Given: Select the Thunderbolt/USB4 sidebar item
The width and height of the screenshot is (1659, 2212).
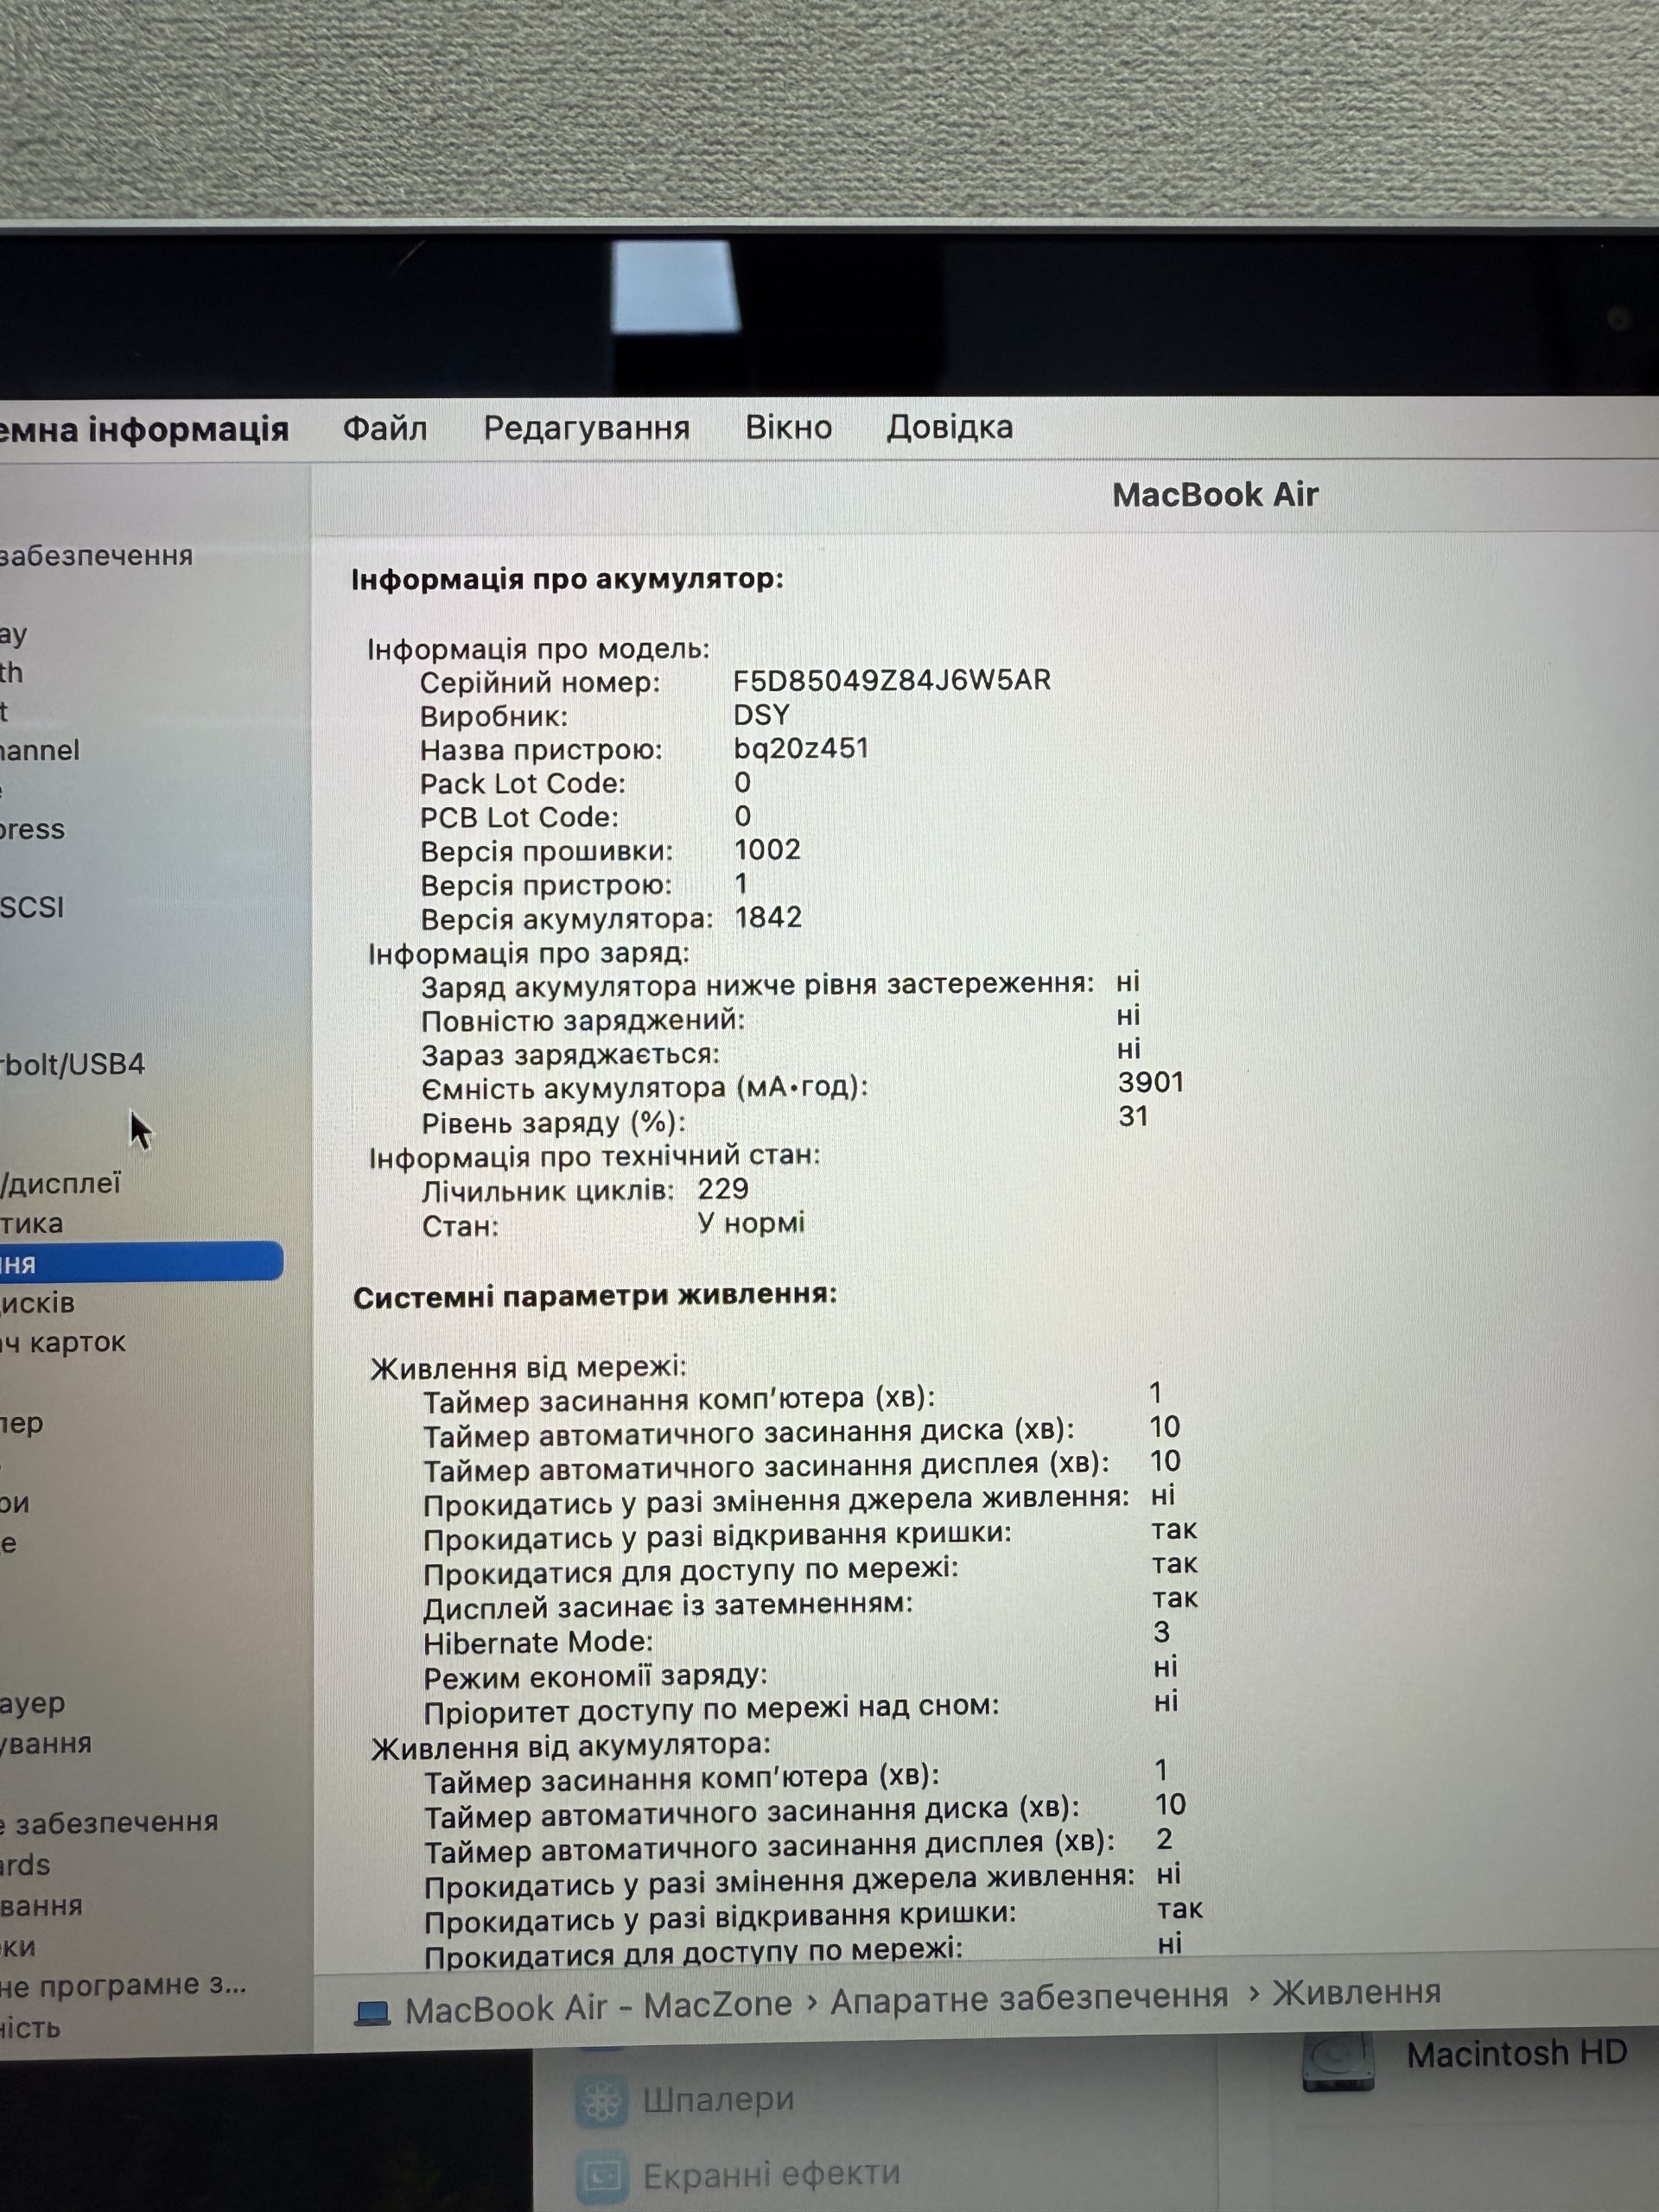Looking at the screenshot, I should click(72, 1064).
